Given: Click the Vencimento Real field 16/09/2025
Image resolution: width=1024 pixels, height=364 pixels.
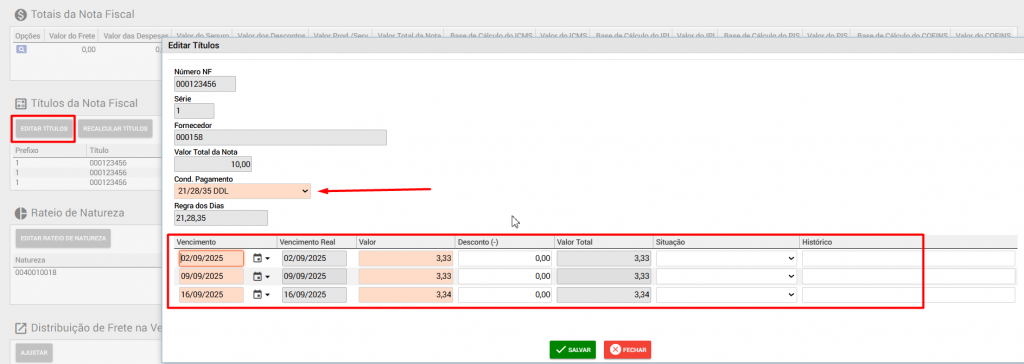Looking at the screenshot, I should [x=313, y=295].
